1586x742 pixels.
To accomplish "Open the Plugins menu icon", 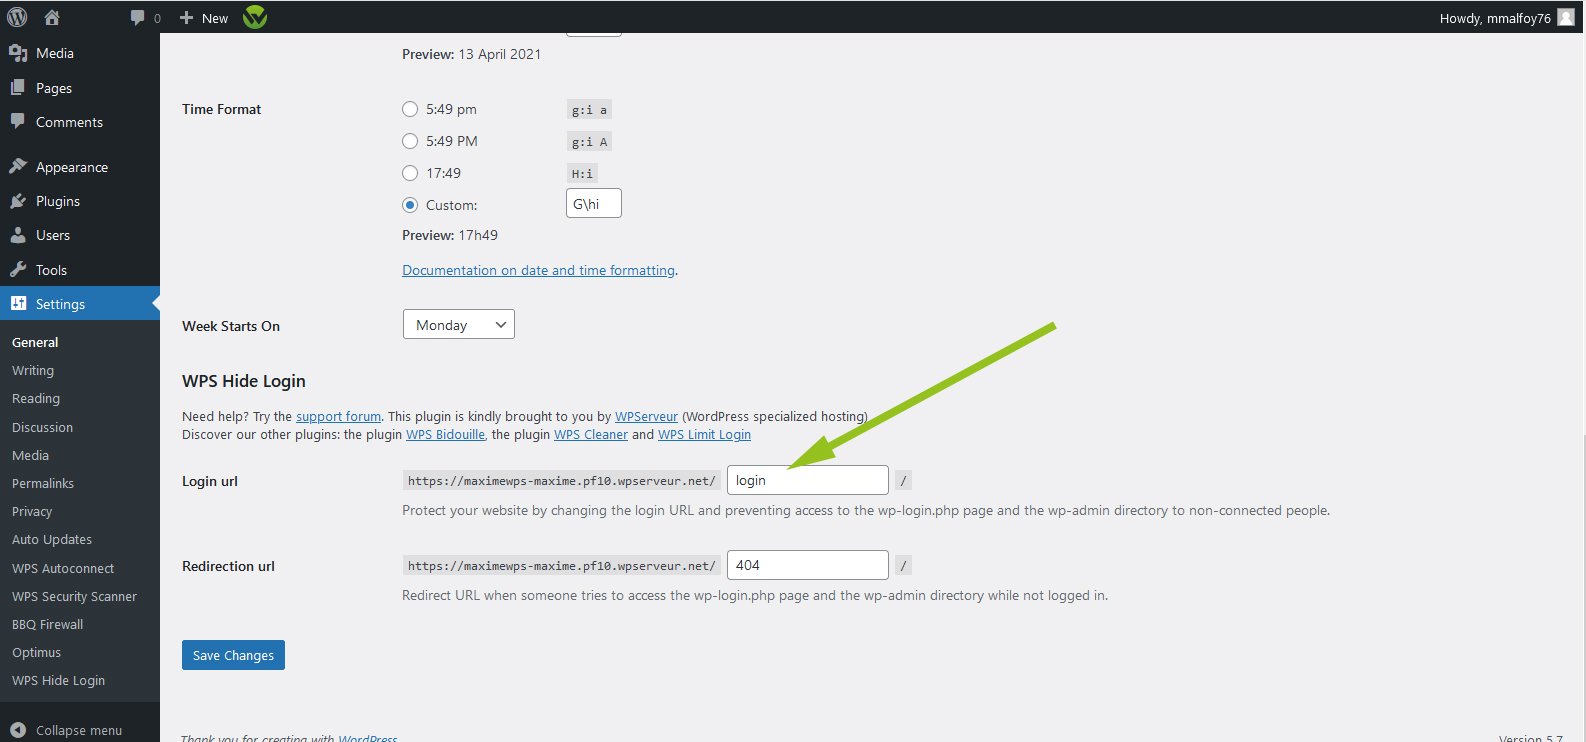I will click(18, 201).
